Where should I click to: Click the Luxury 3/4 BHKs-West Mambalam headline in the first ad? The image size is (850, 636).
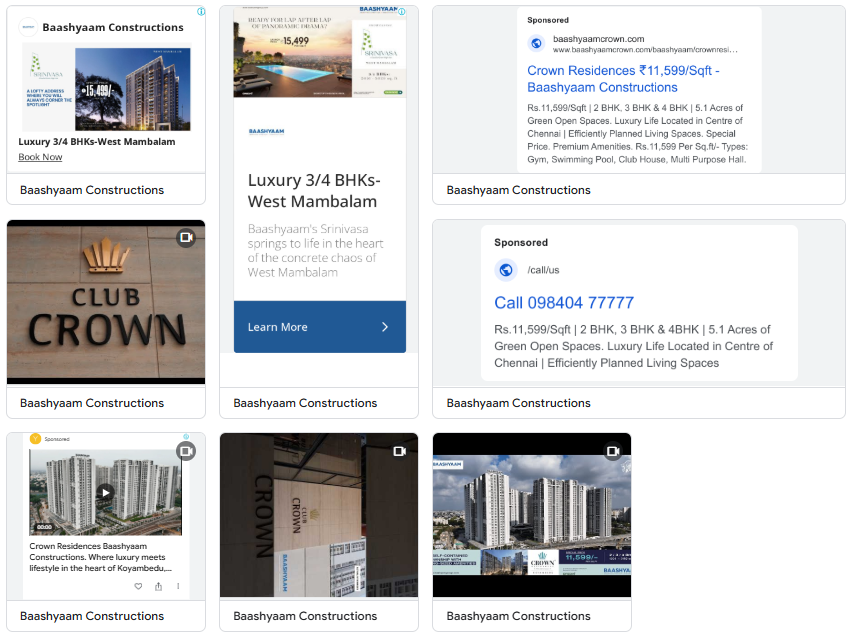click(97, 142)
